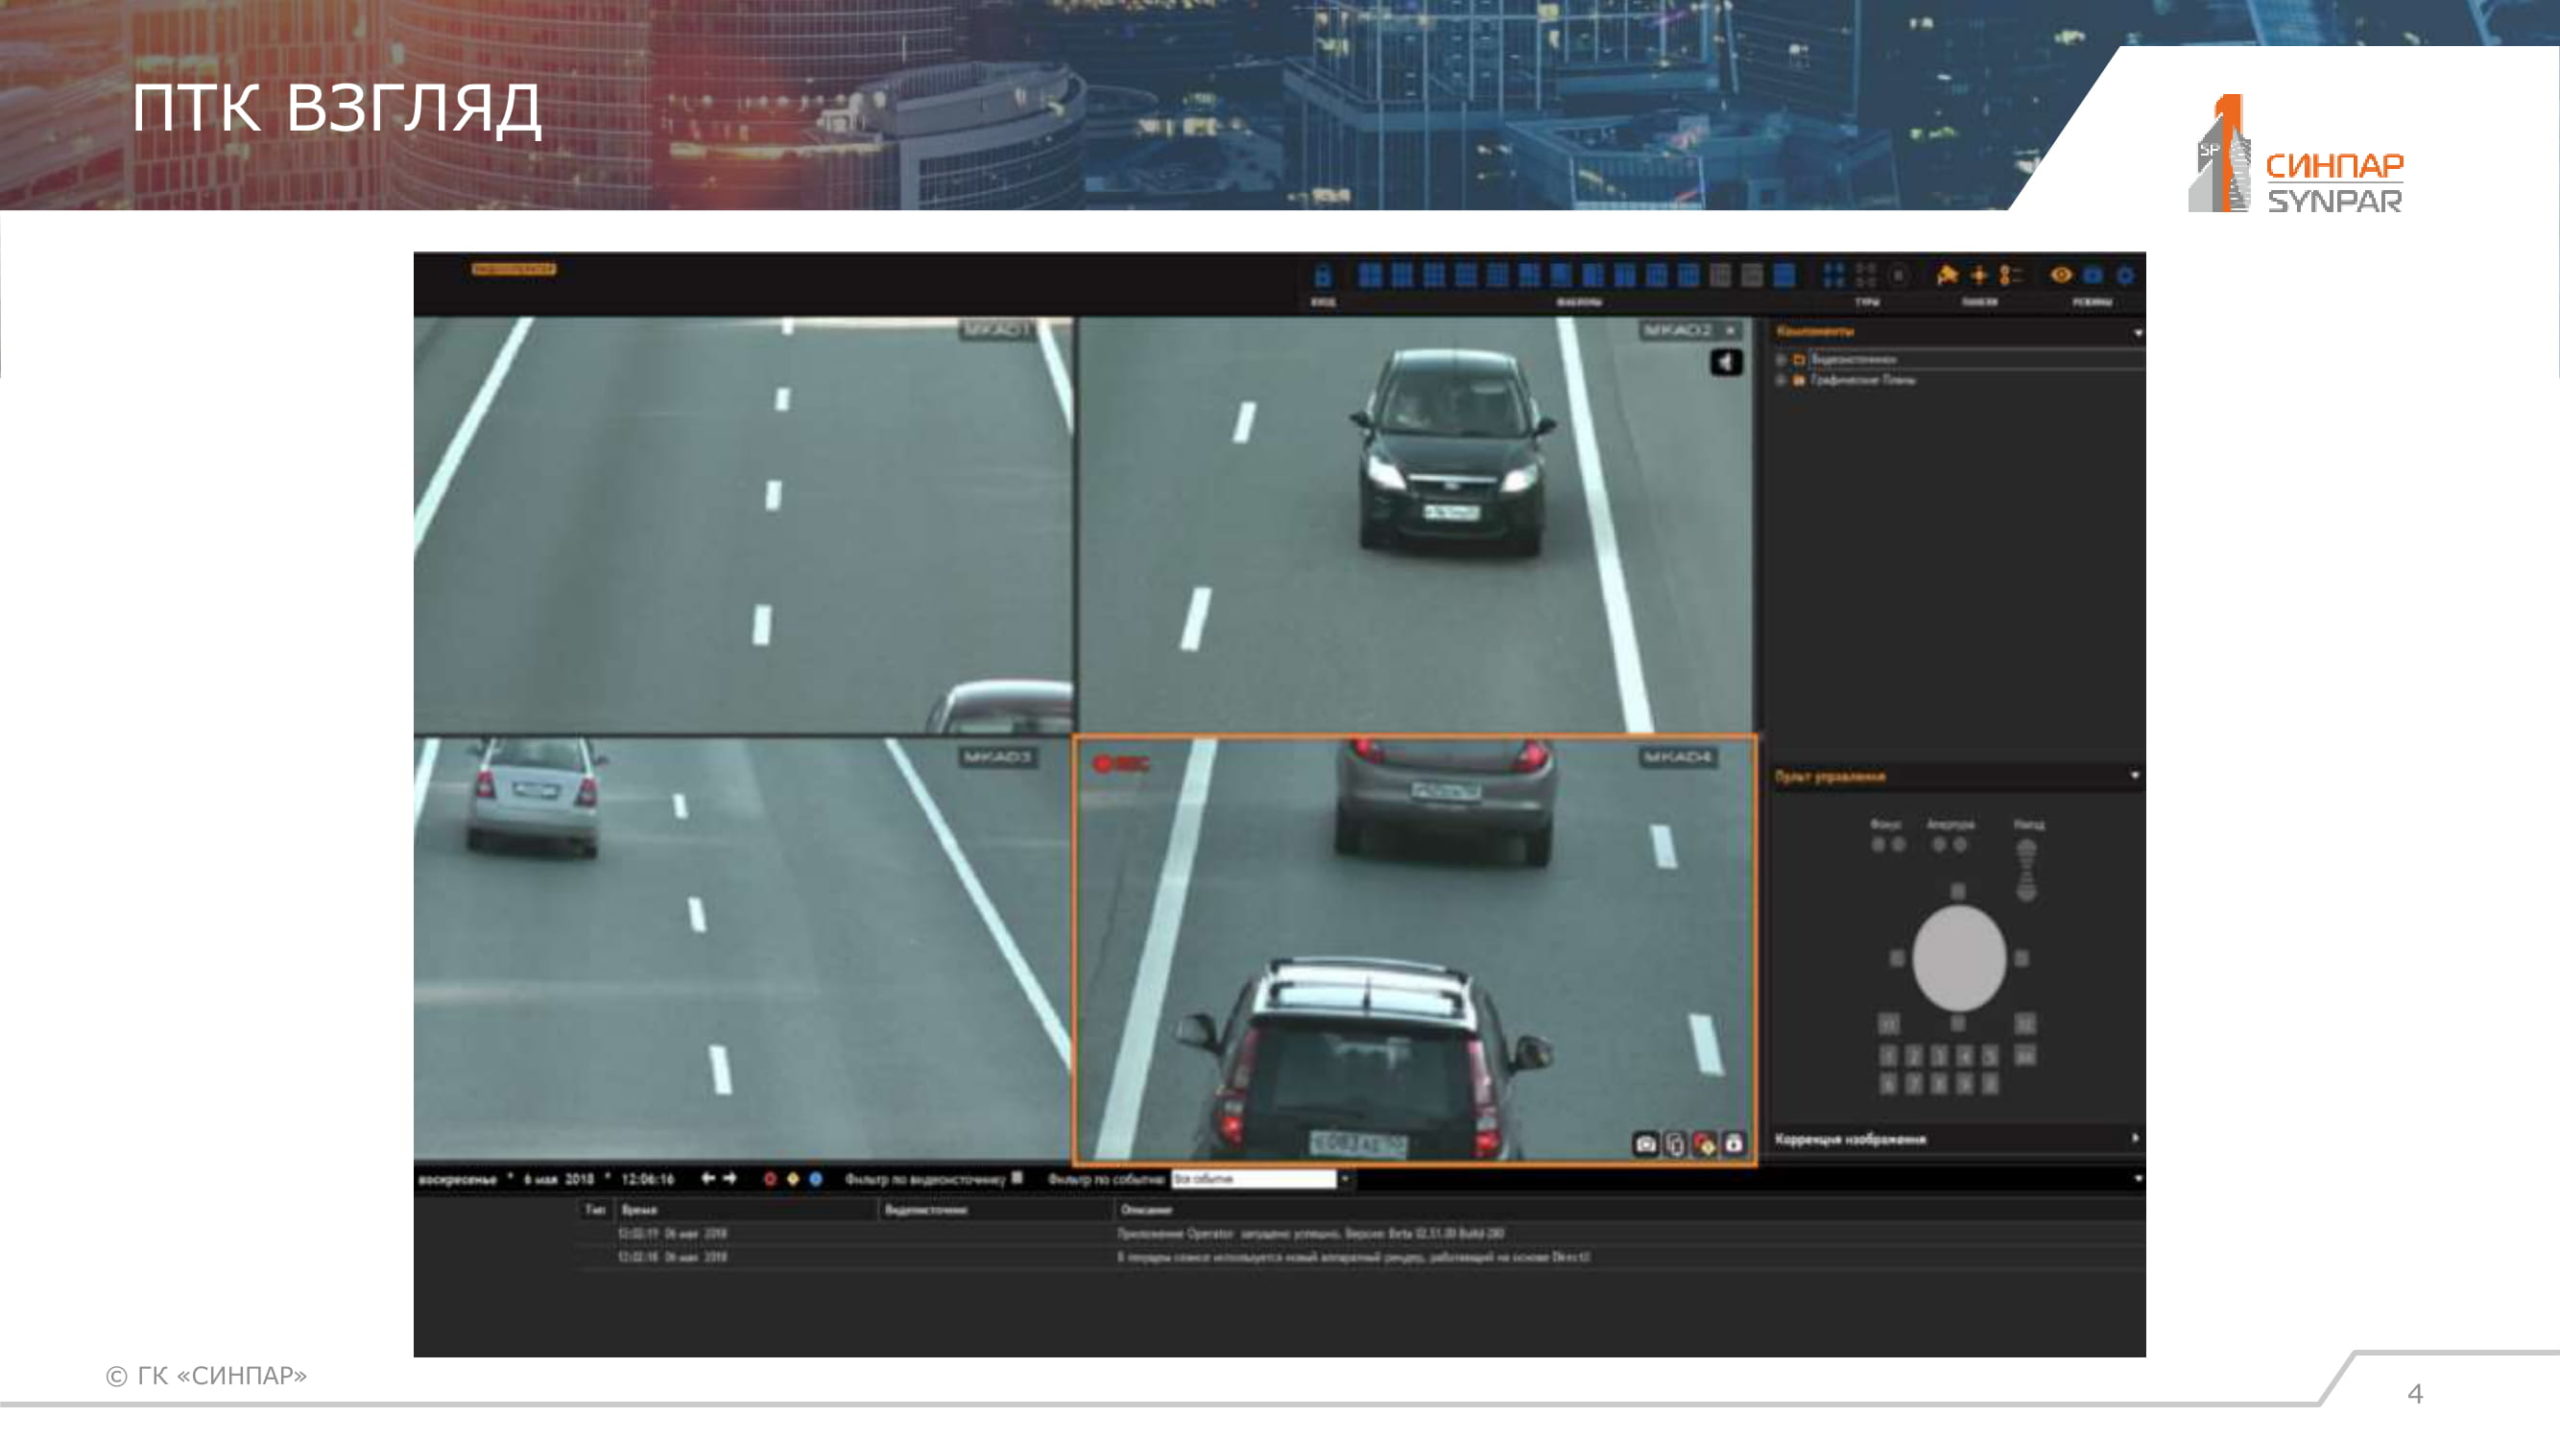Select the first blue camera grid layout
Screen dimensions: 2560x1440
pos(1370,275)
